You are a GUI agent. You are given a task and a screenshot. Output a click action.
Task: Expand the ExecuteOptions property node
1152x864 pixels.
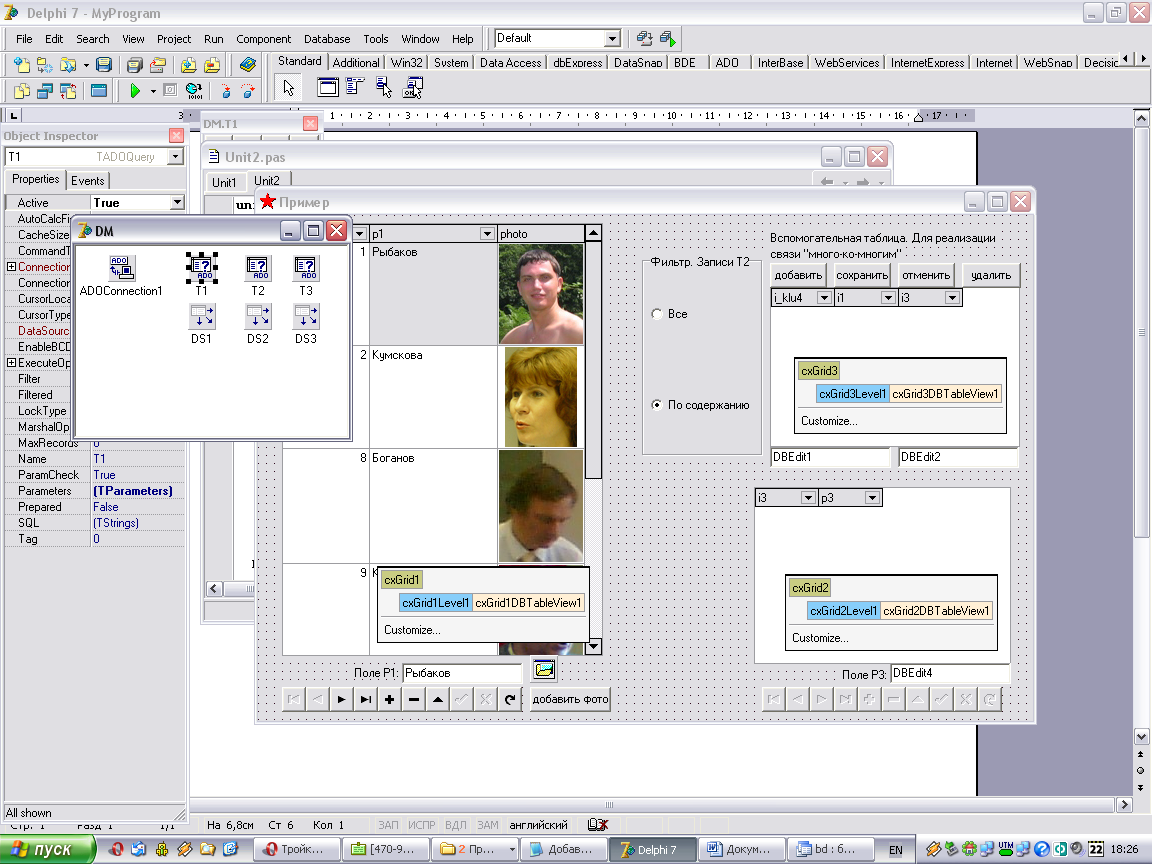(11, 363)
